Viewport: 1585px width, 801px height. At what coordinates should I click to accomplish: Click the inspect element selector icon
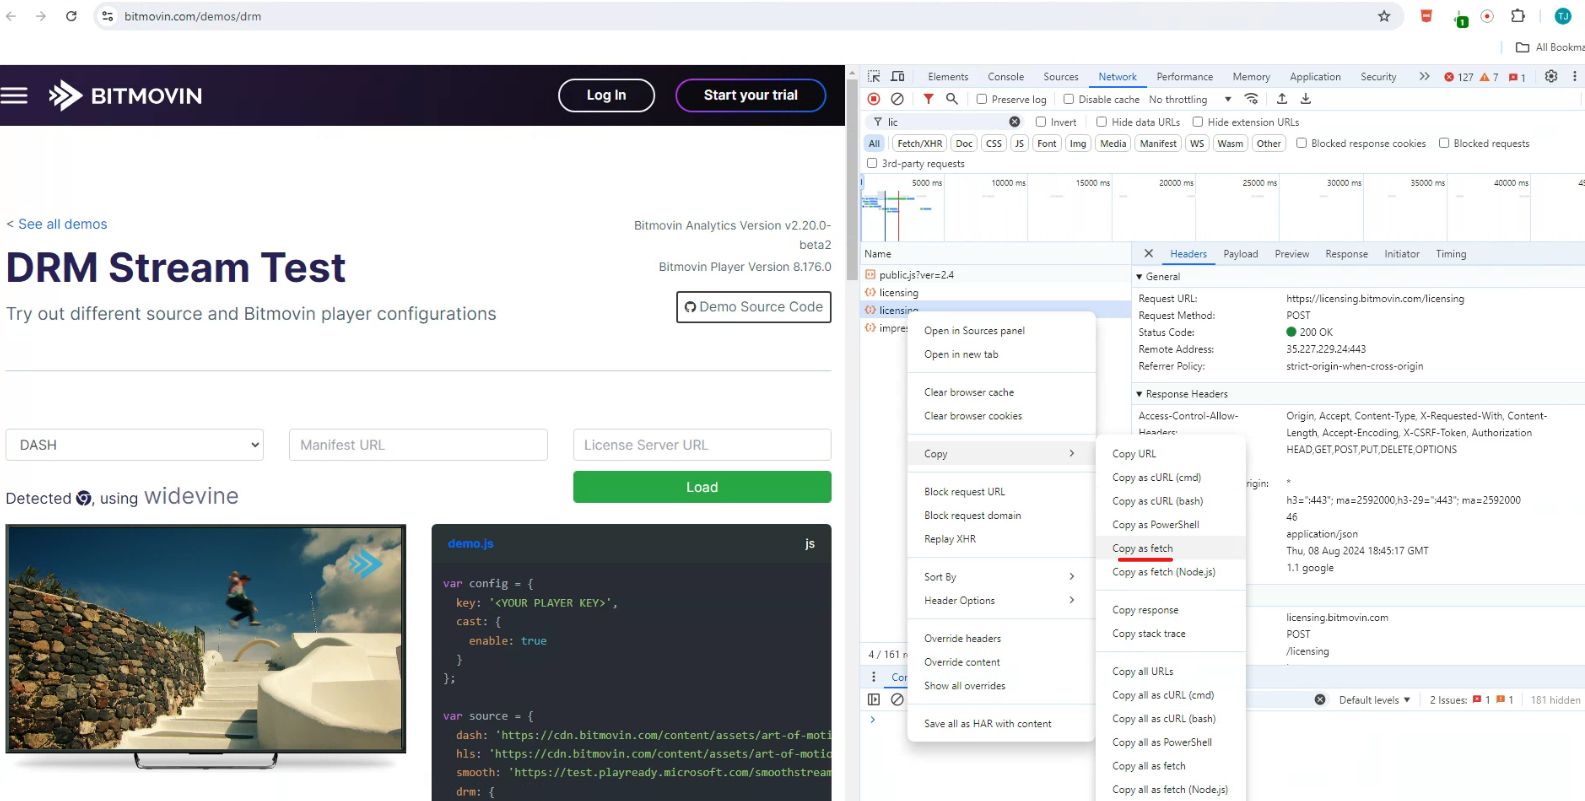click(874, 76)
